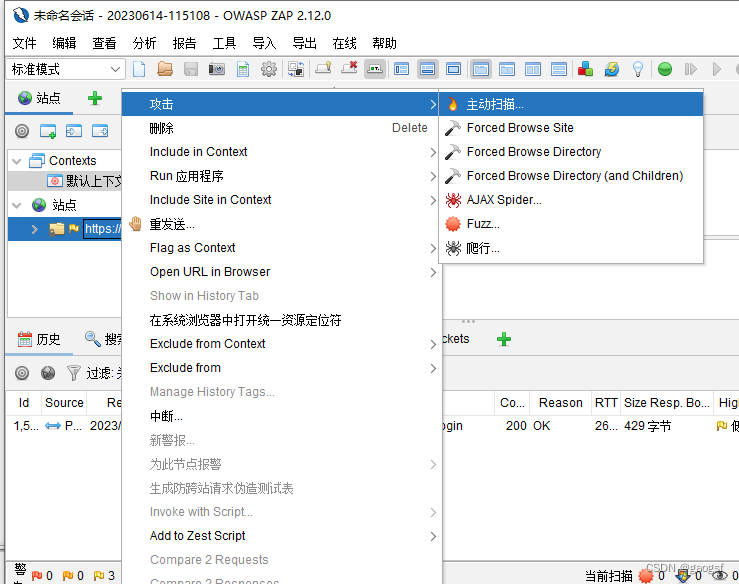Viewport: 739px width, 584px height.
Task: Select Full Layout toolbar icon
Action: click(453, 69)
